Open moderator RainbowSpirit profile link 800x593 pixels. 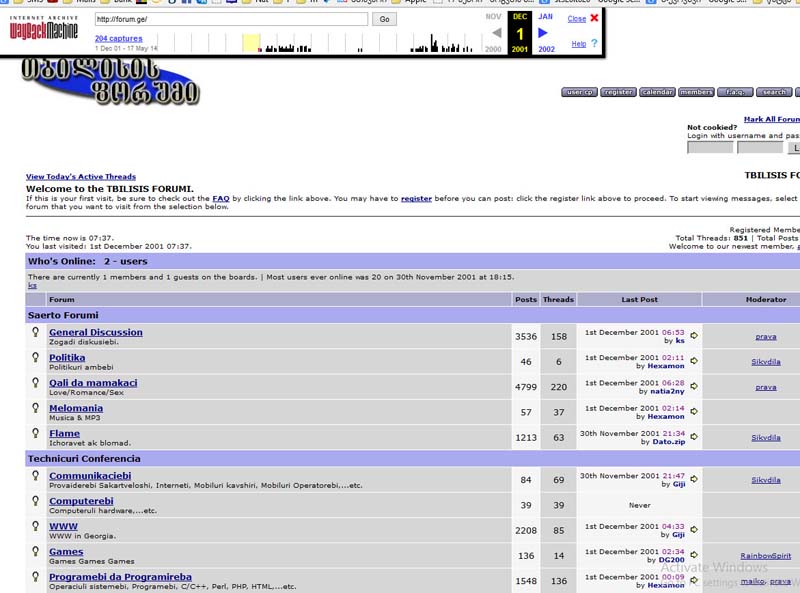point(765,556)
